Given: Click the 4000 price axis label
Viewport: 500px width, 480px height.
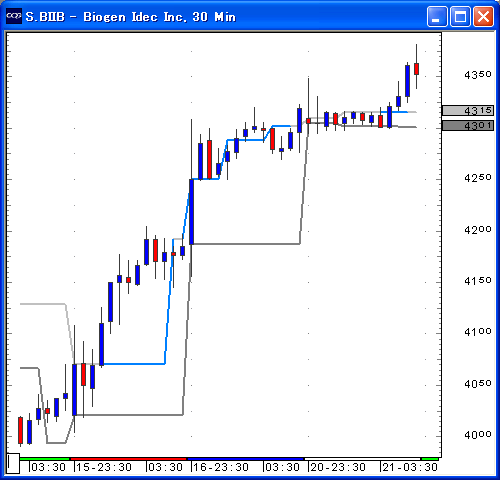Looking at the screenshot, I should 478,435.
